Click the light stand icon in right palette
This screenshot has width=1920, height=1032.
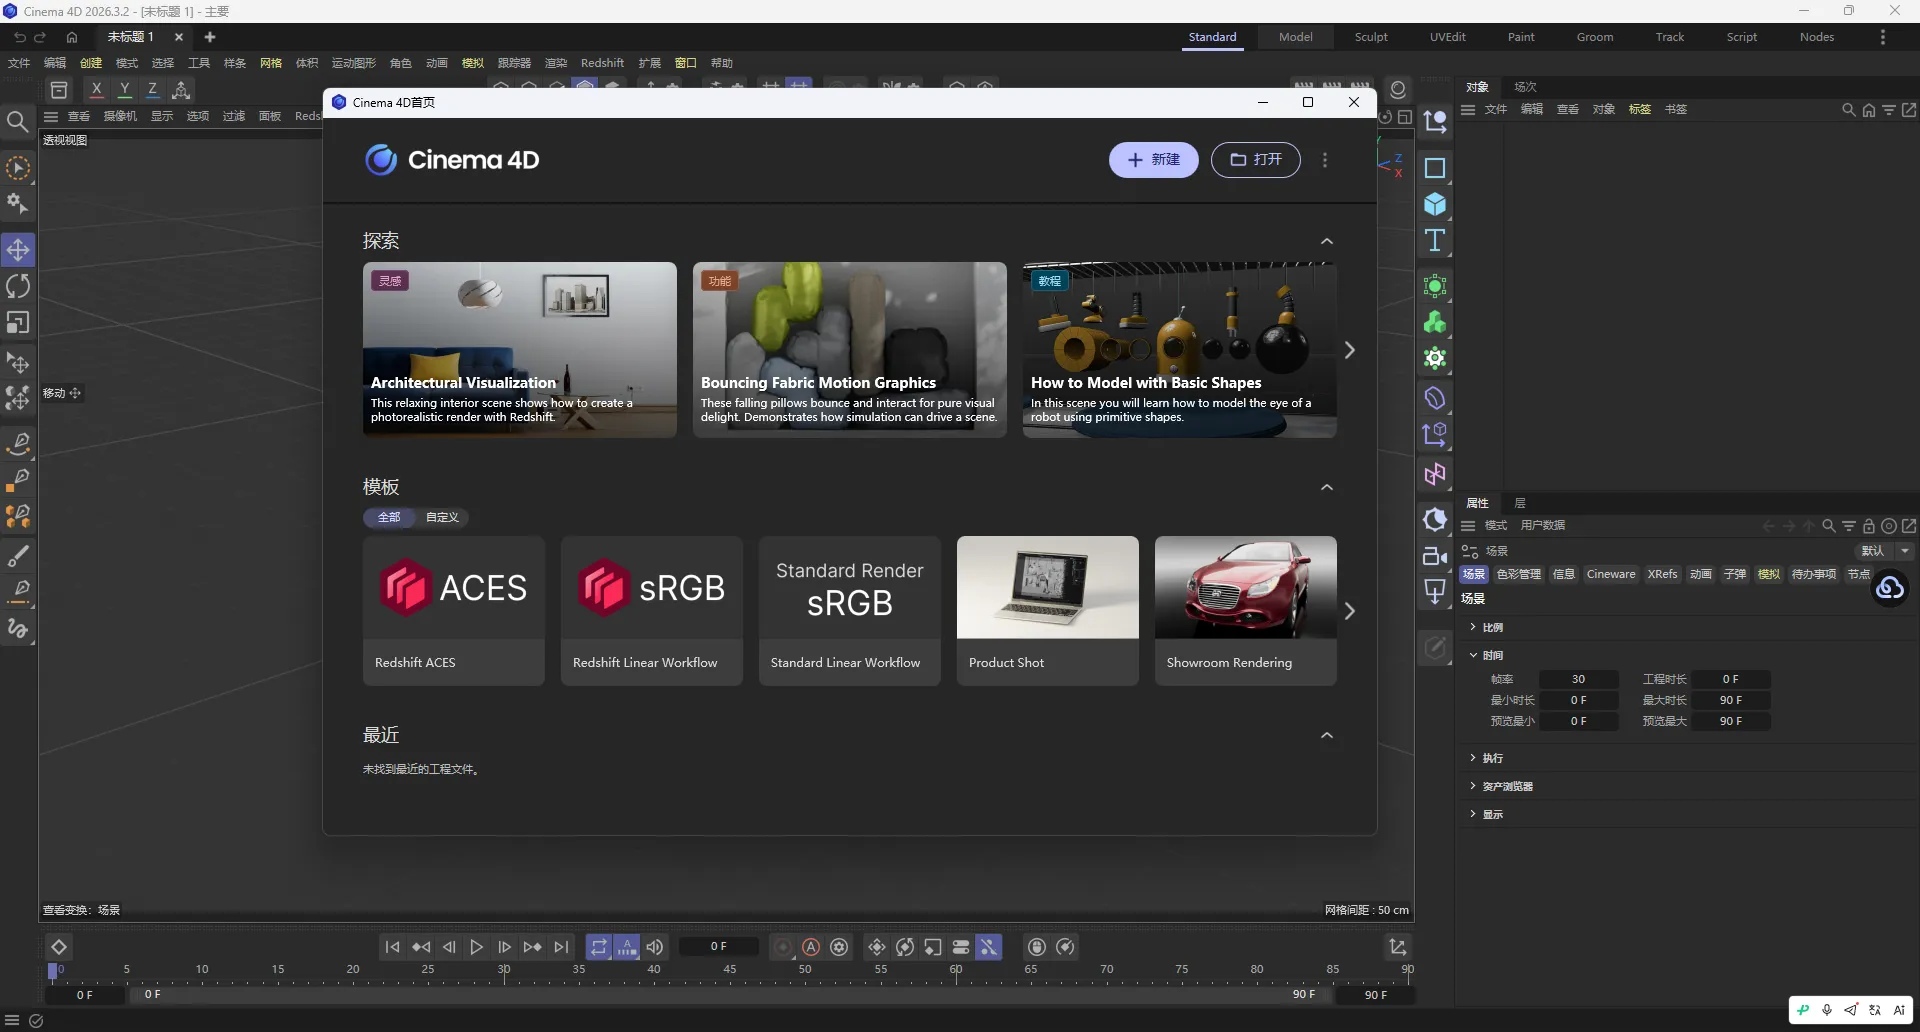tap(1435, 592)
